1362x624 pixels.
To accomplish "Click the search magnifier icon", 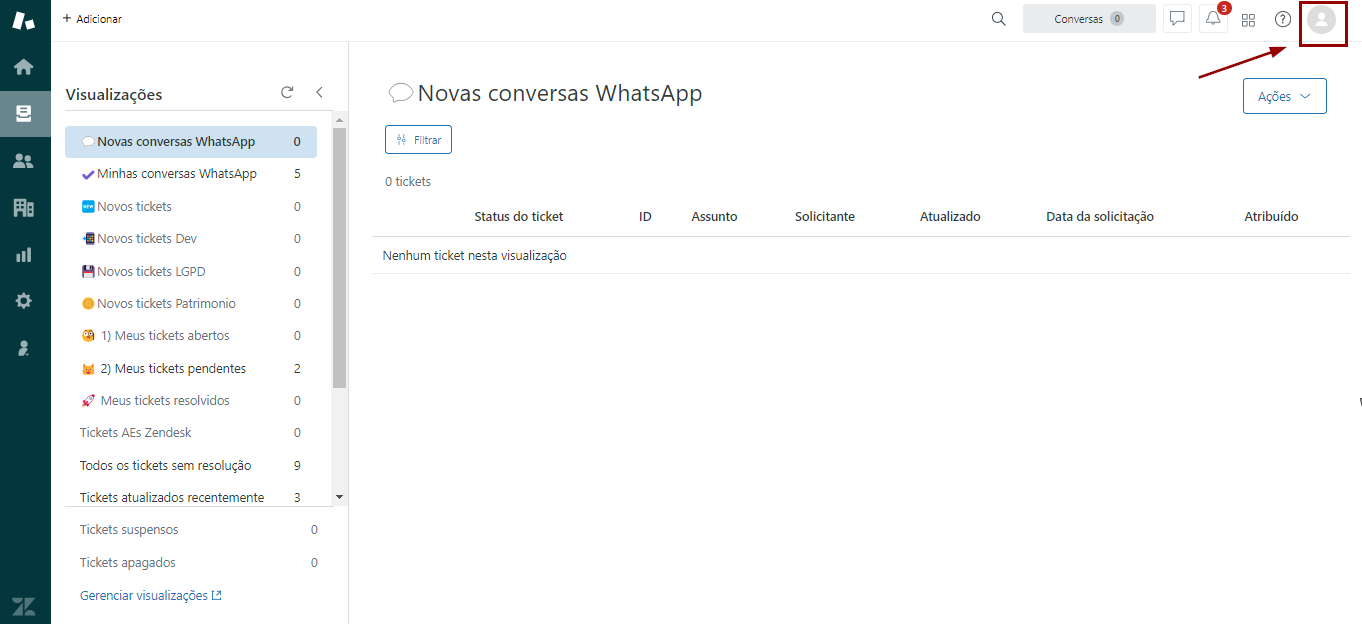I will click(x=998, y=19).
